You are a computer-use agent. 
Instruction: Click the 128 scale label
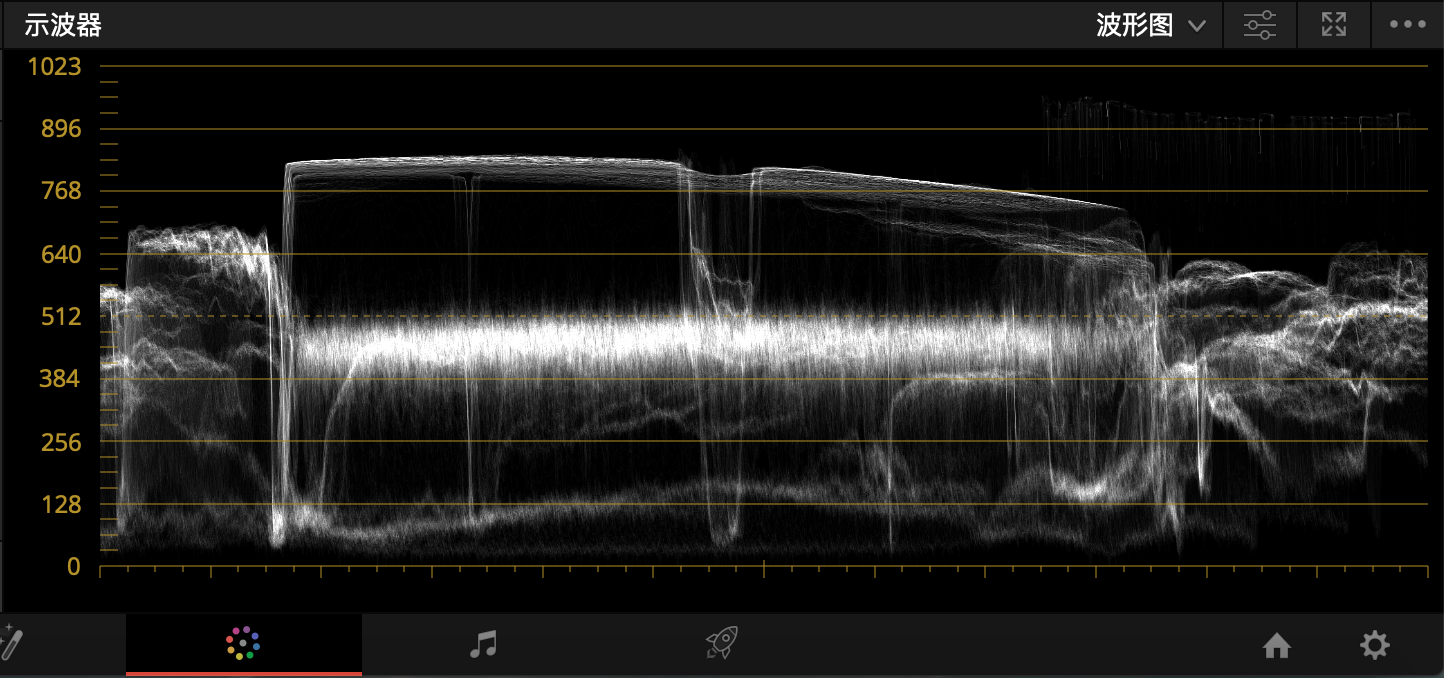pos(60,505)
